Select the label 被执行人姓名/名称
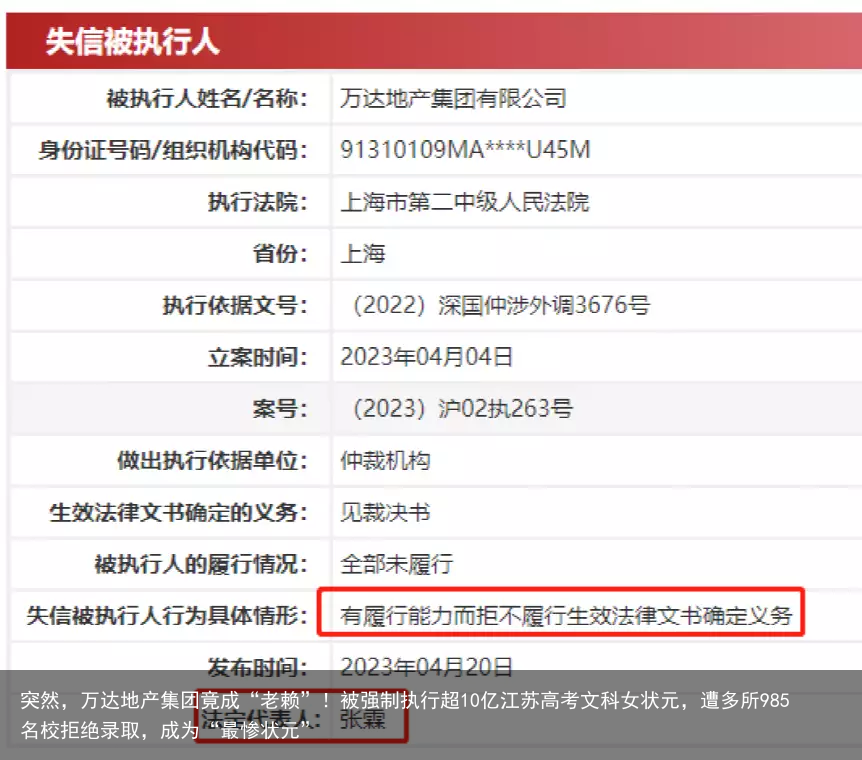Screen dimensions: 862x760 point(207,99)
